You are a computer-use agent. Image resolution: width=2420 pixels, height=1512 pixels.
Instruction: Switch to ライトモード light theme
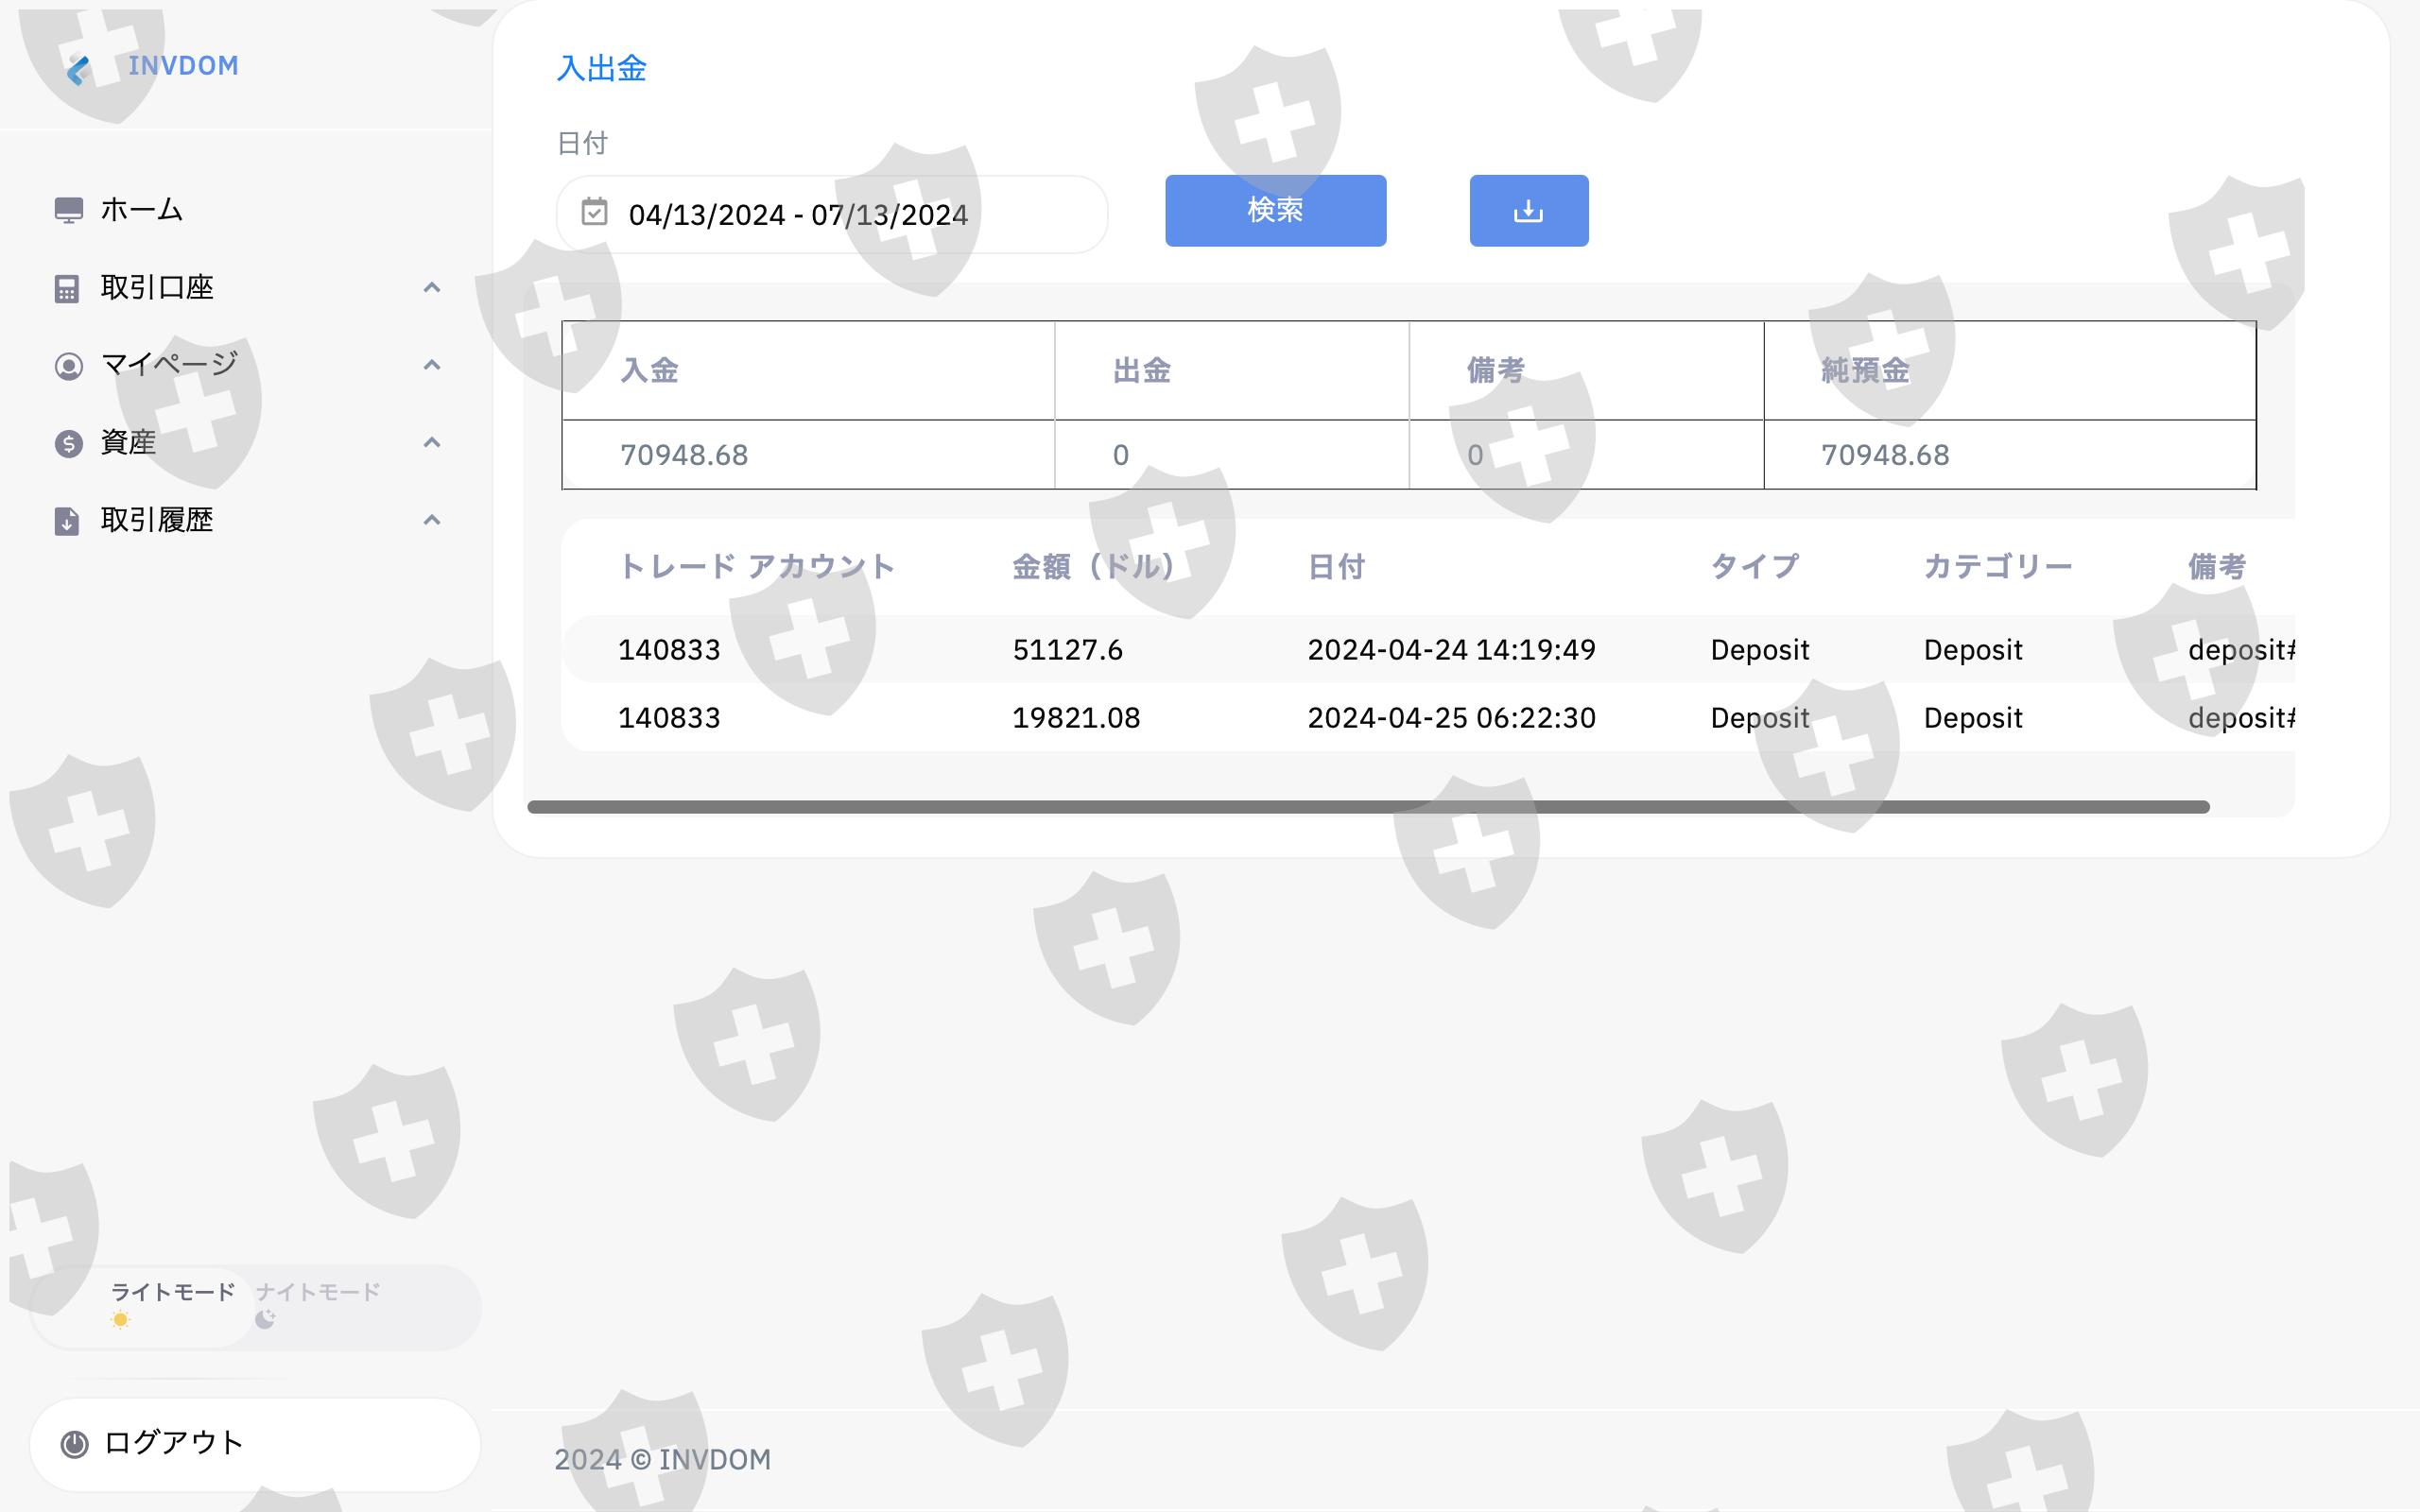tap(171, 1292)
